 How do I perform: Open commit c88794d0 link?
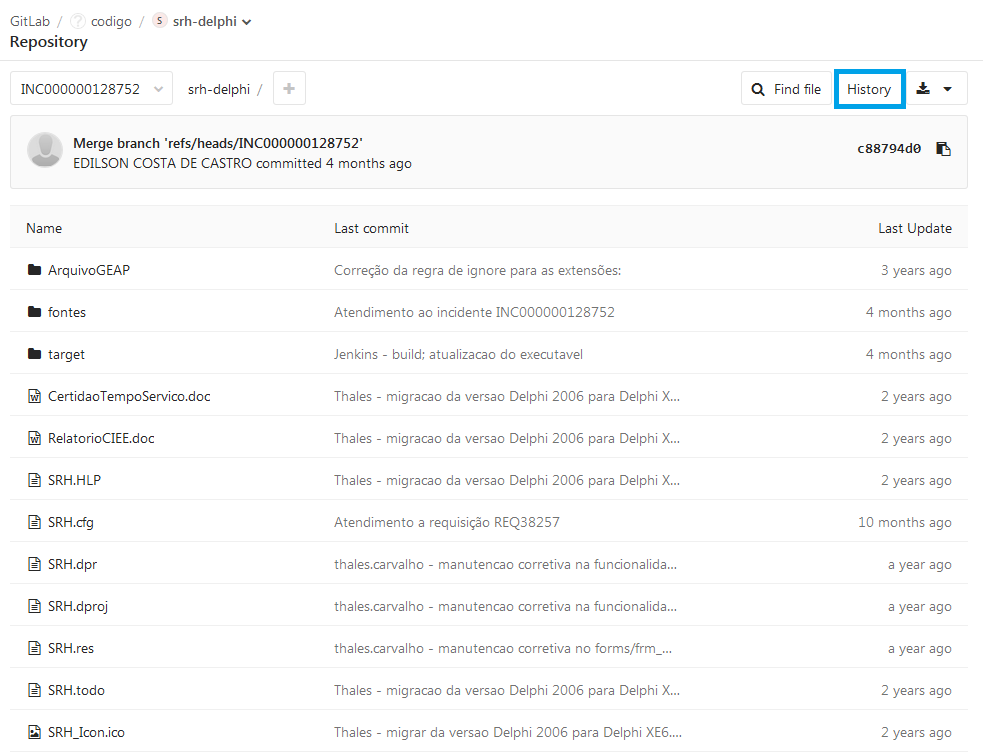[x=889, y=149]
